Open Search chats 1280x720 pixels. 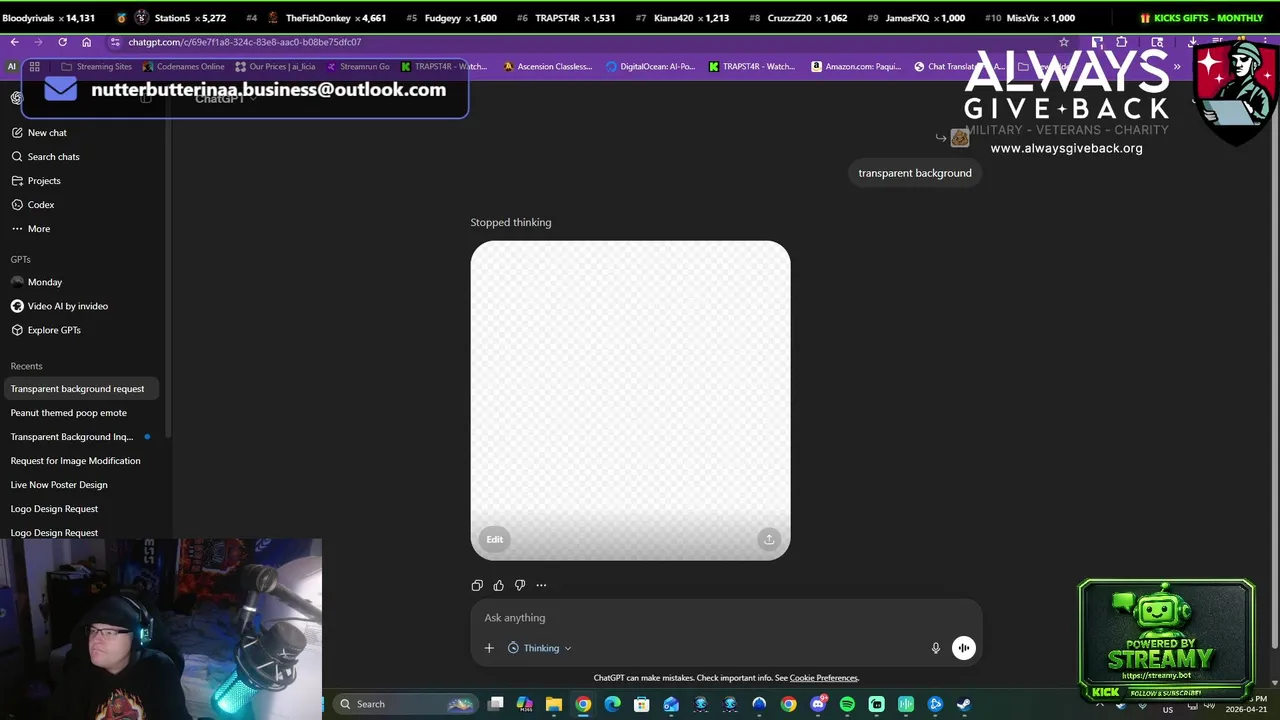click(82, 156)
